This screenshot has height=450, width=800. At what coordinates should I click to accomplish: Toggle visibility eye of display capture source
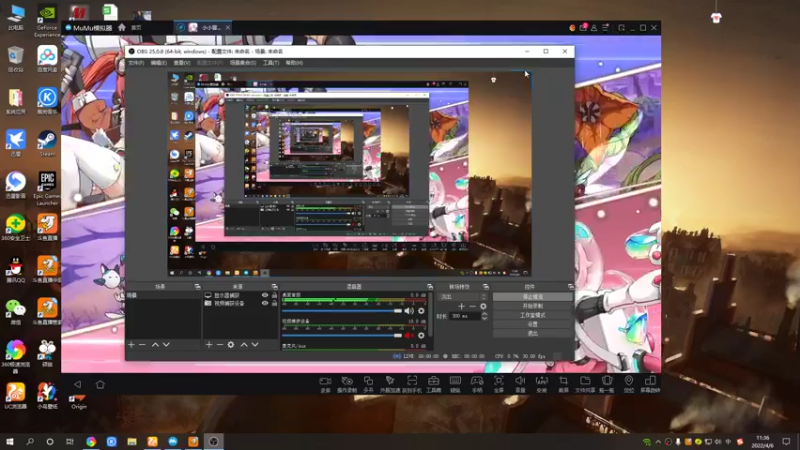[x=265, y=295]
